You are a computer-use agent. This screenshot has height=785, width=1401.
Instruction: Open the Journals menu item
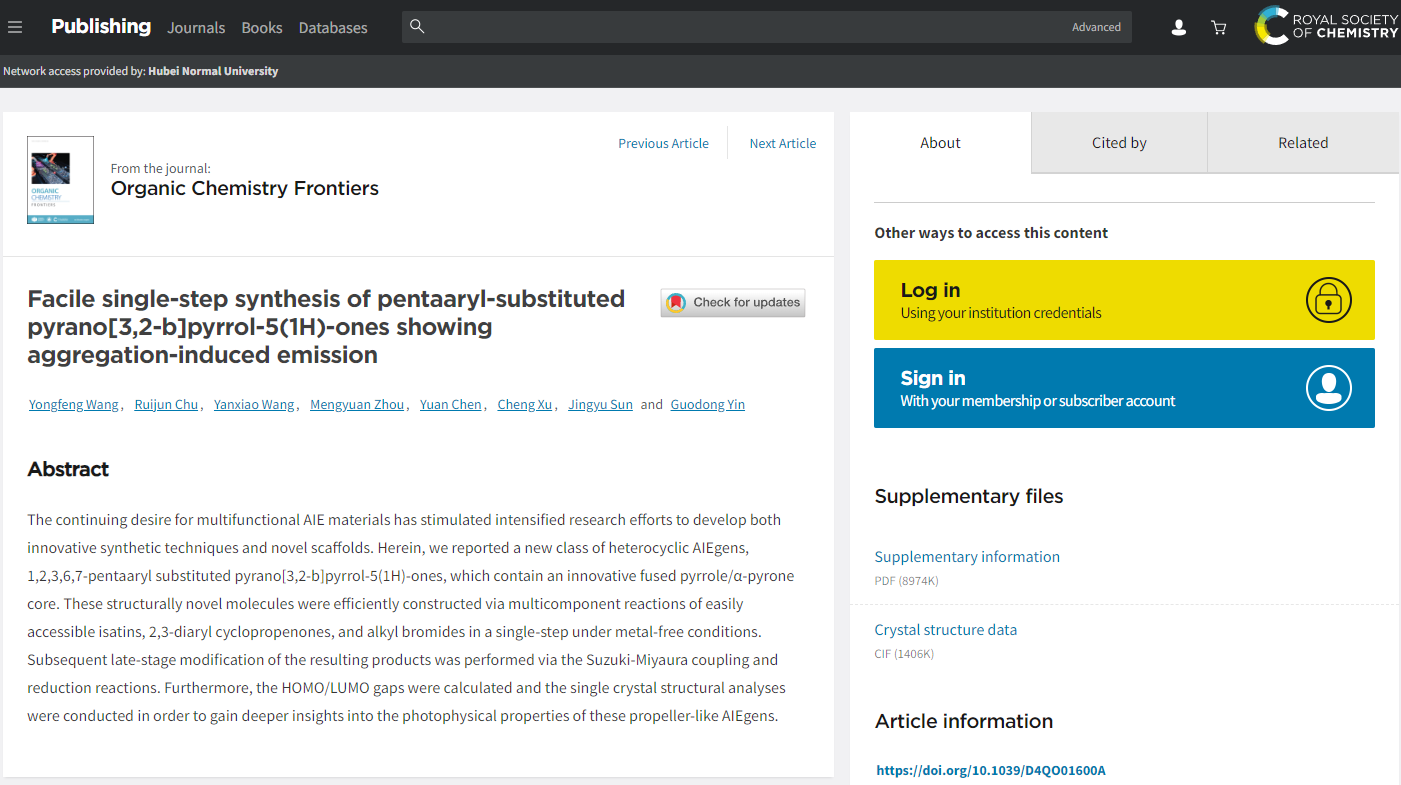click(196, 28)
